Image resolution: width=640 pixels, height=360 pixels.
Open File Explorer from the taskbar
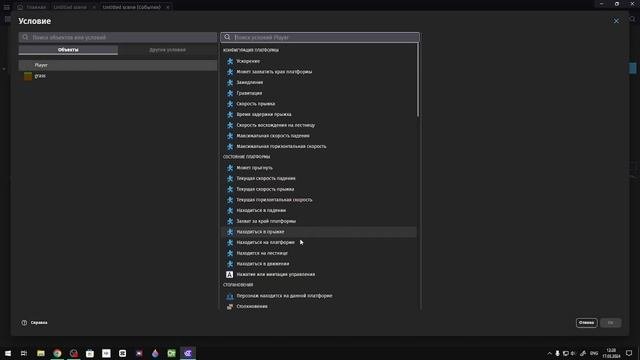(41, 353)
